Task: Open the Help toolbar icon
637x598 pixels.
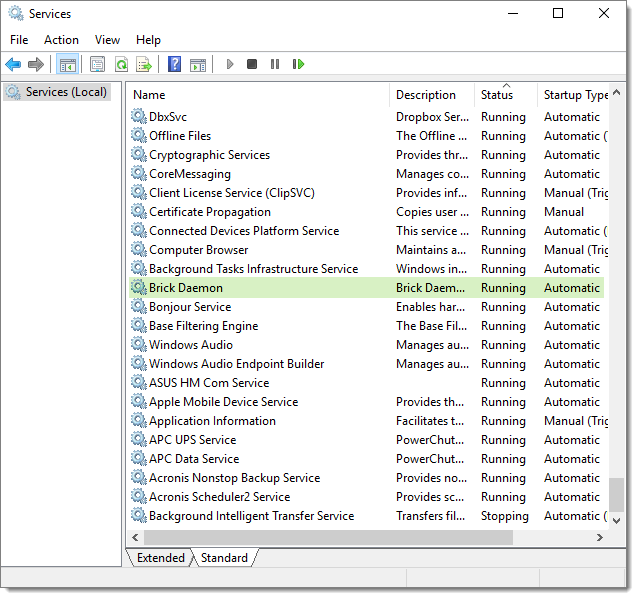Action: coord(174,64)
